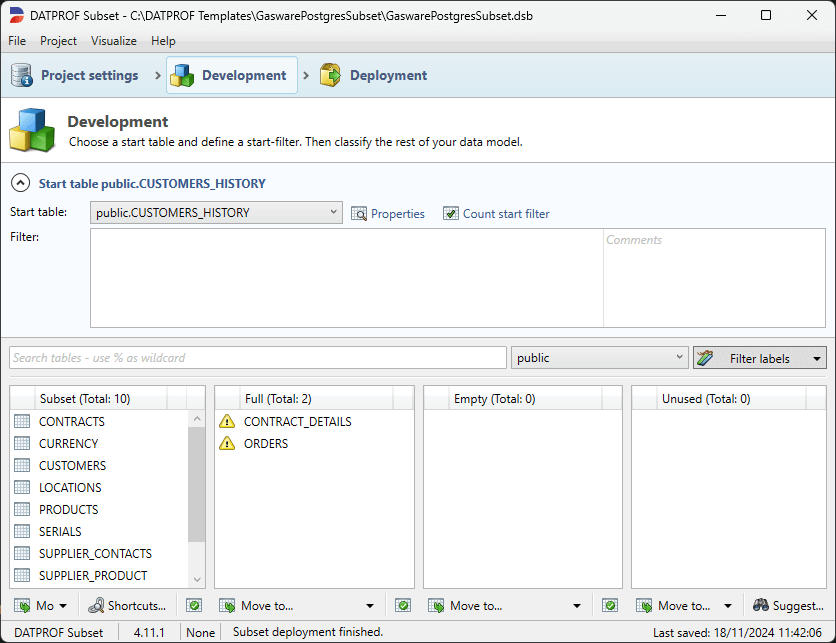This screenshot has height=643, width=836.
Task: Open Shortcuts with the wrench icon
Action: click(x=96, y=606)
